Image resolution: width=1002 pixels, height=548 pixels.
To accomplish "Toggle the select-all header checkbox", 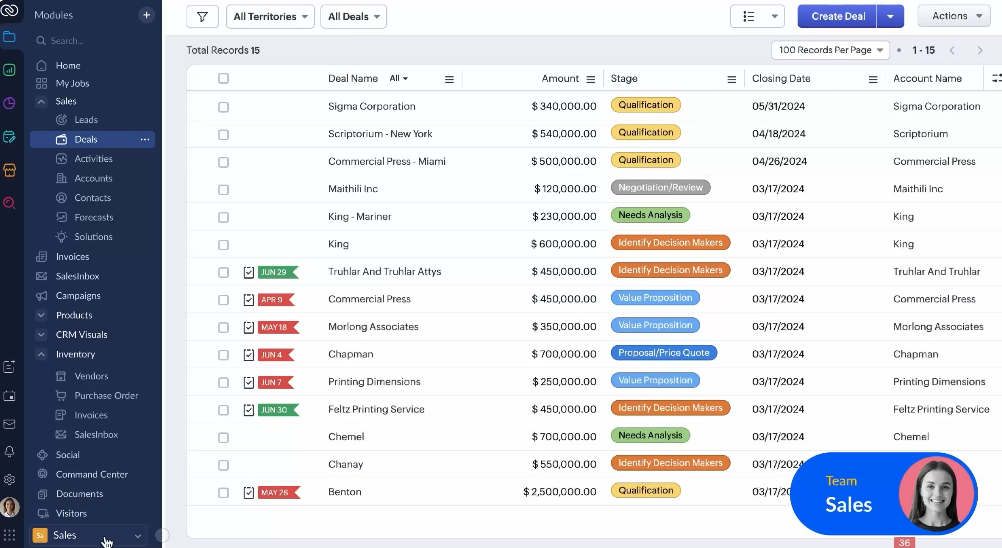I will (223, 79).
